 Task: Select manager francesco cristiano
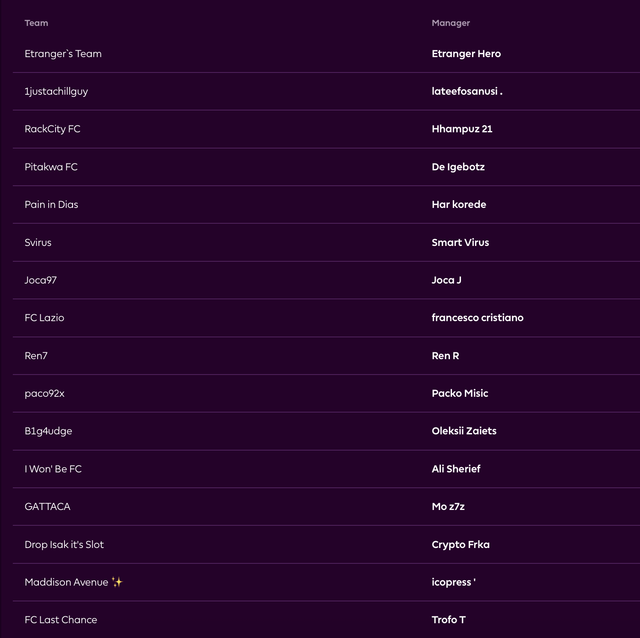point(478,318)
